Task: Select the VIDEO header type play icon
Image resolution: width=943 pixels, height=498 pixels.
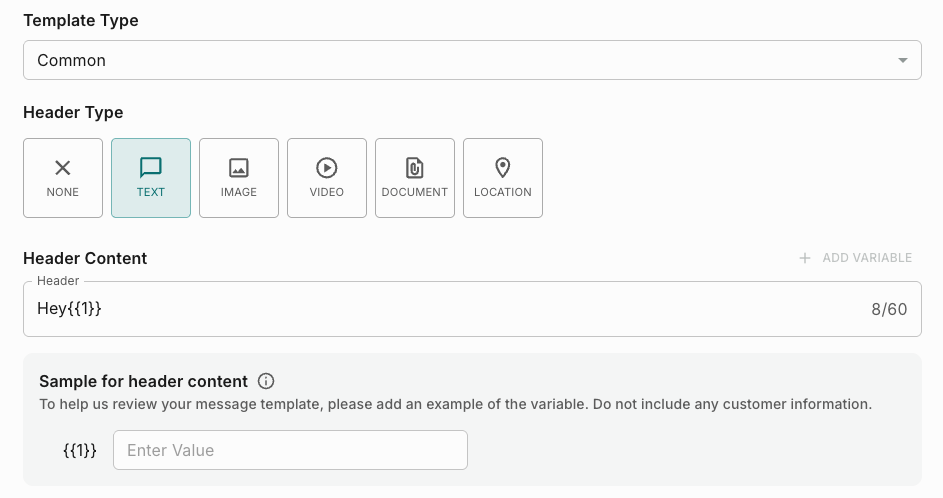Action: click(327, 168)
